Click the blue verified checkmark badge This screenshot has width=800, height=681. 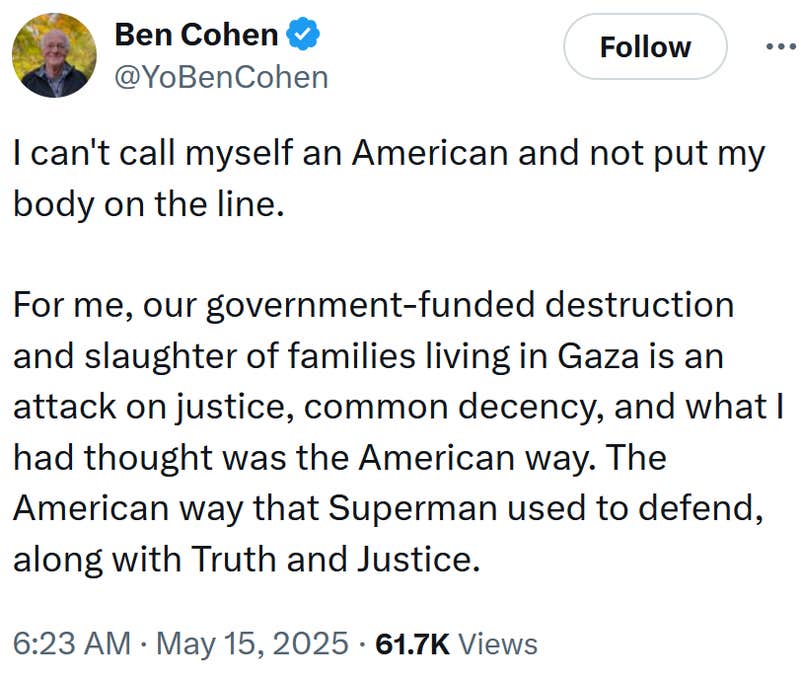[303, 34]
